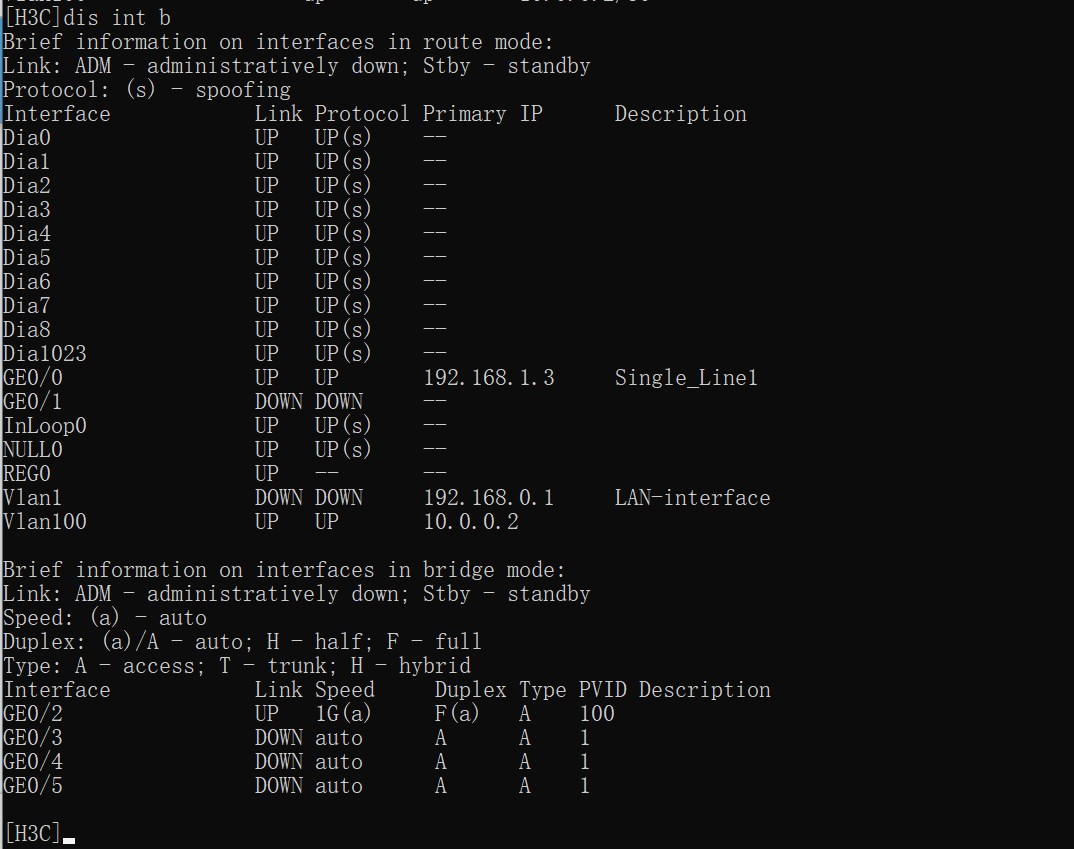
Task: Click the Primary IP column header
Action: 482,114
